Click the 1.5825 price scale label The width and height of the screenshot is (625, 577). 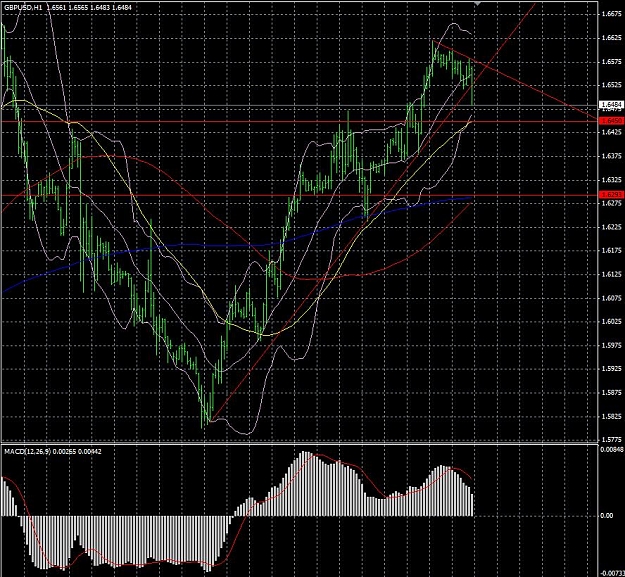pos(612,416)
